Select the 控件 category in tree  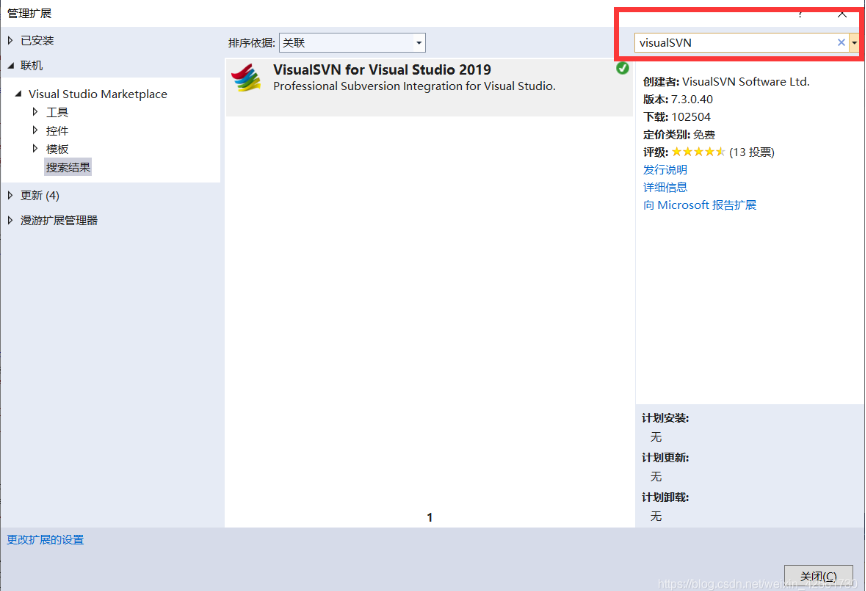(x=57, y=131)
